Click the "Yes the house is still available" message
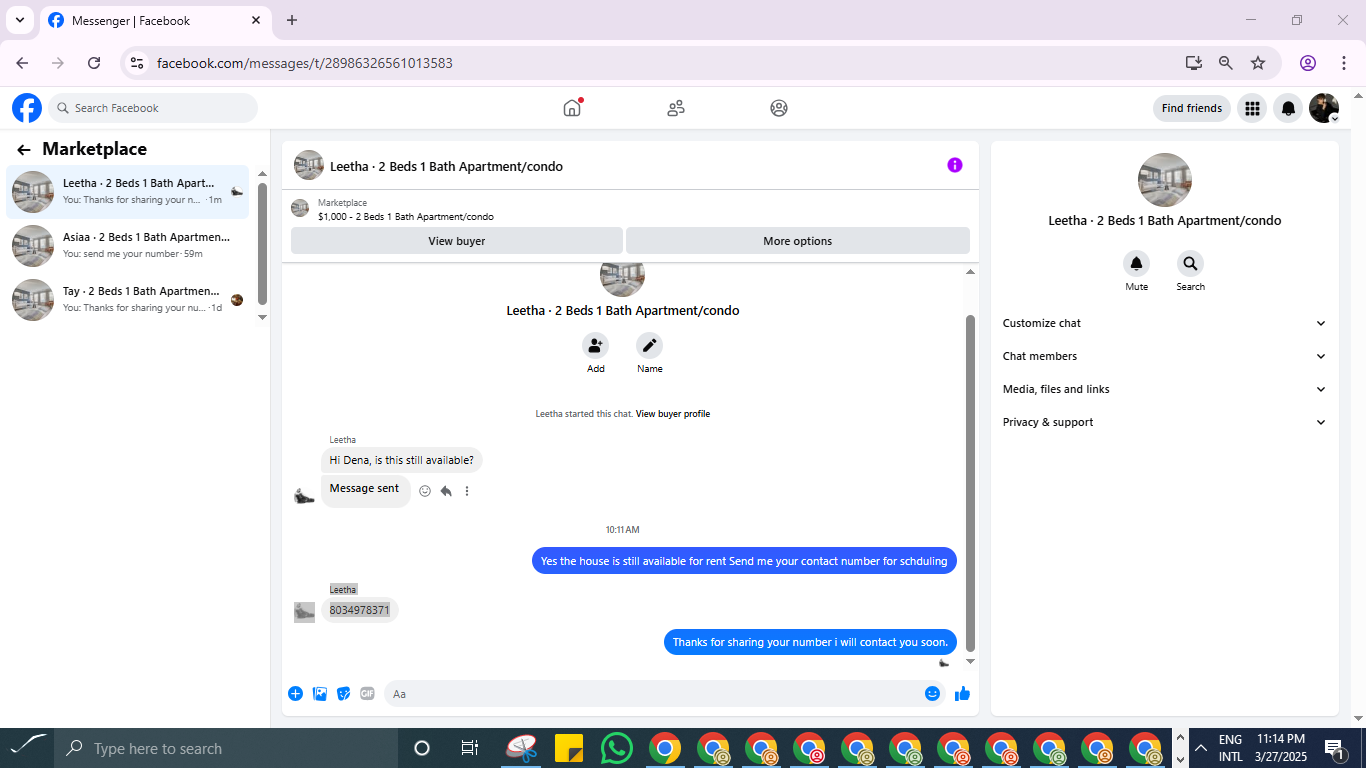 pyautogui.click(x=744, y=561)
